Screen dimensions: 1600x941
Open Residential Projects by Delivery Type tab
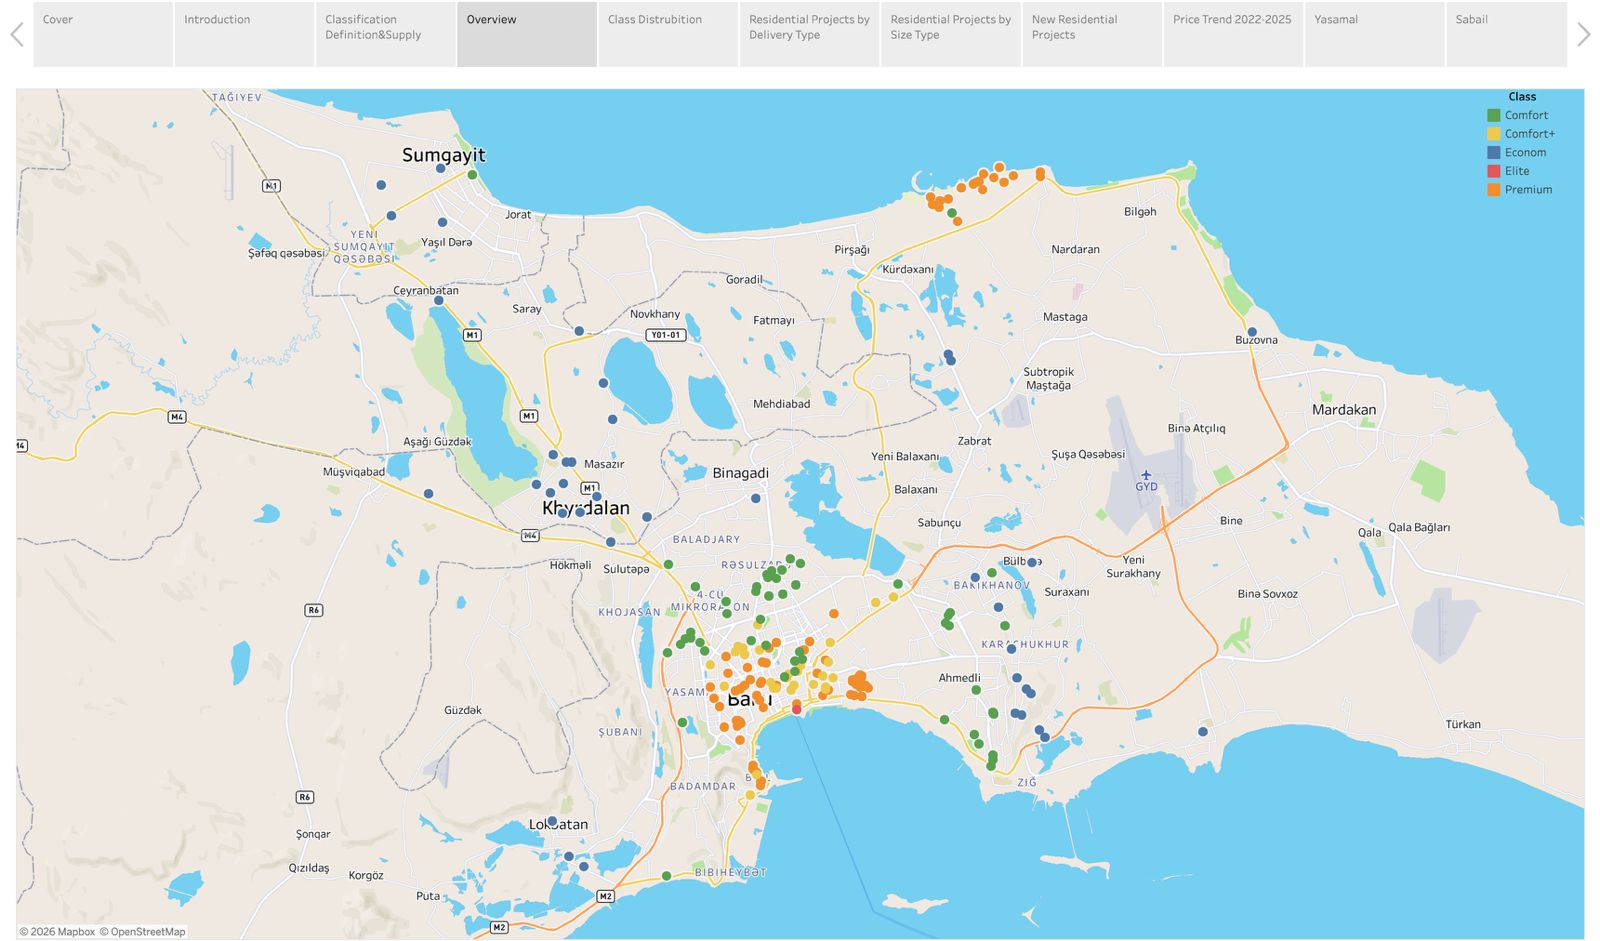pos(810,34)
